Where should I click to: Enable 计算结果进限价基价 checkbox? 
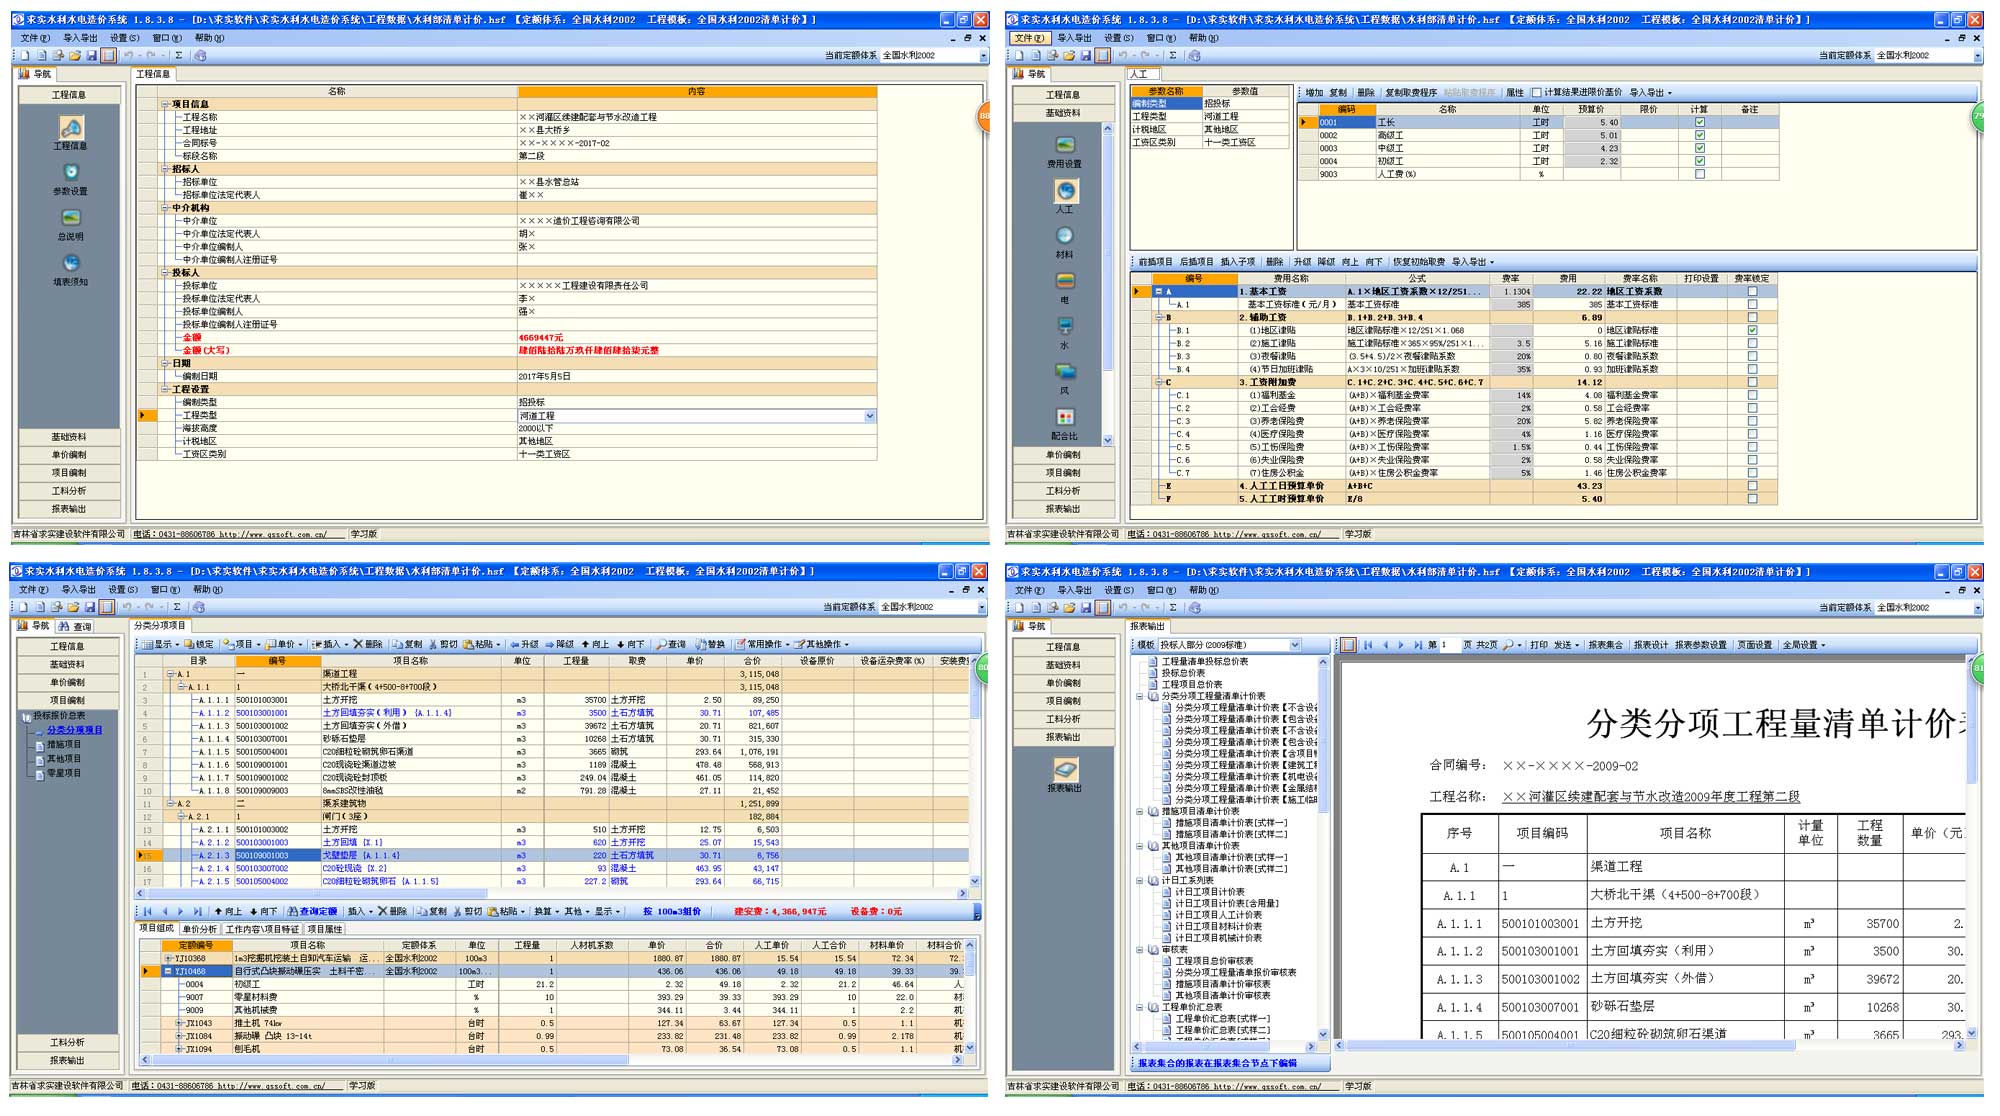click(x=1537, y=93)
